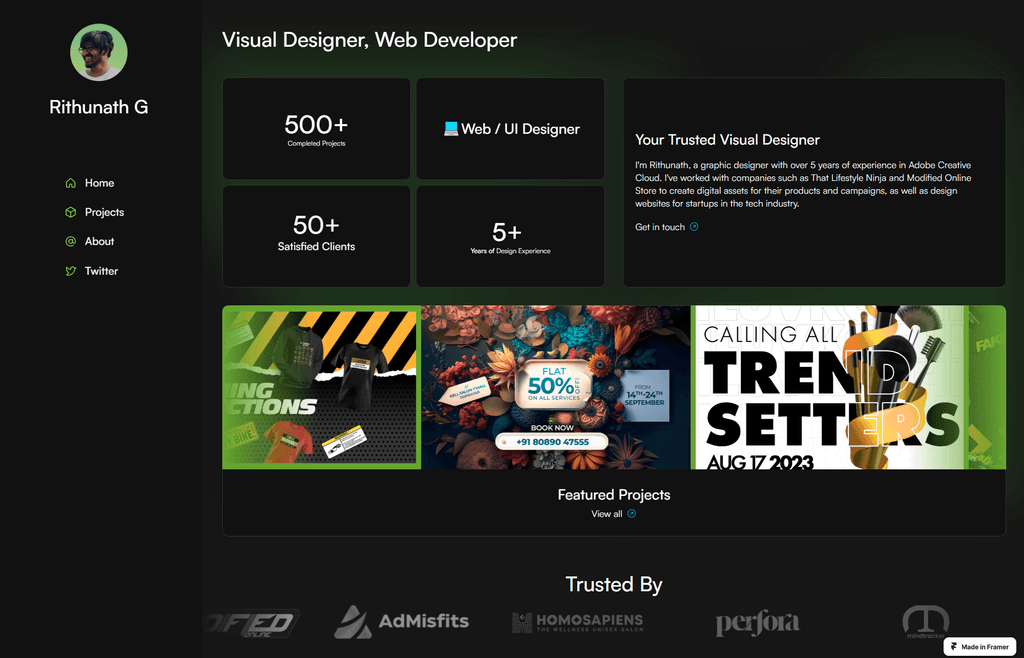Viewport: 1024px width, 658px height.
Task: Click the 50+ Satisfied Clients card
Action: (x=316, y=236)
